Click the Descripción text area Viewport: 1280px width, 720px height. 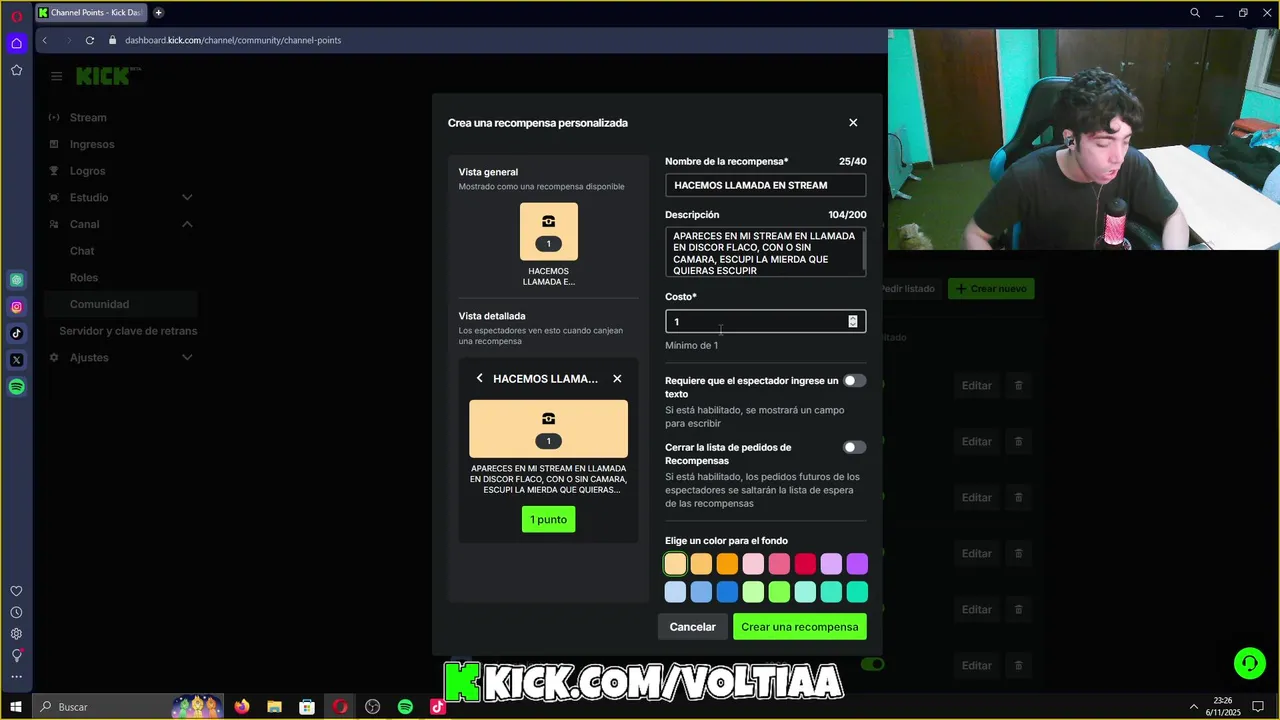(766, 252)
